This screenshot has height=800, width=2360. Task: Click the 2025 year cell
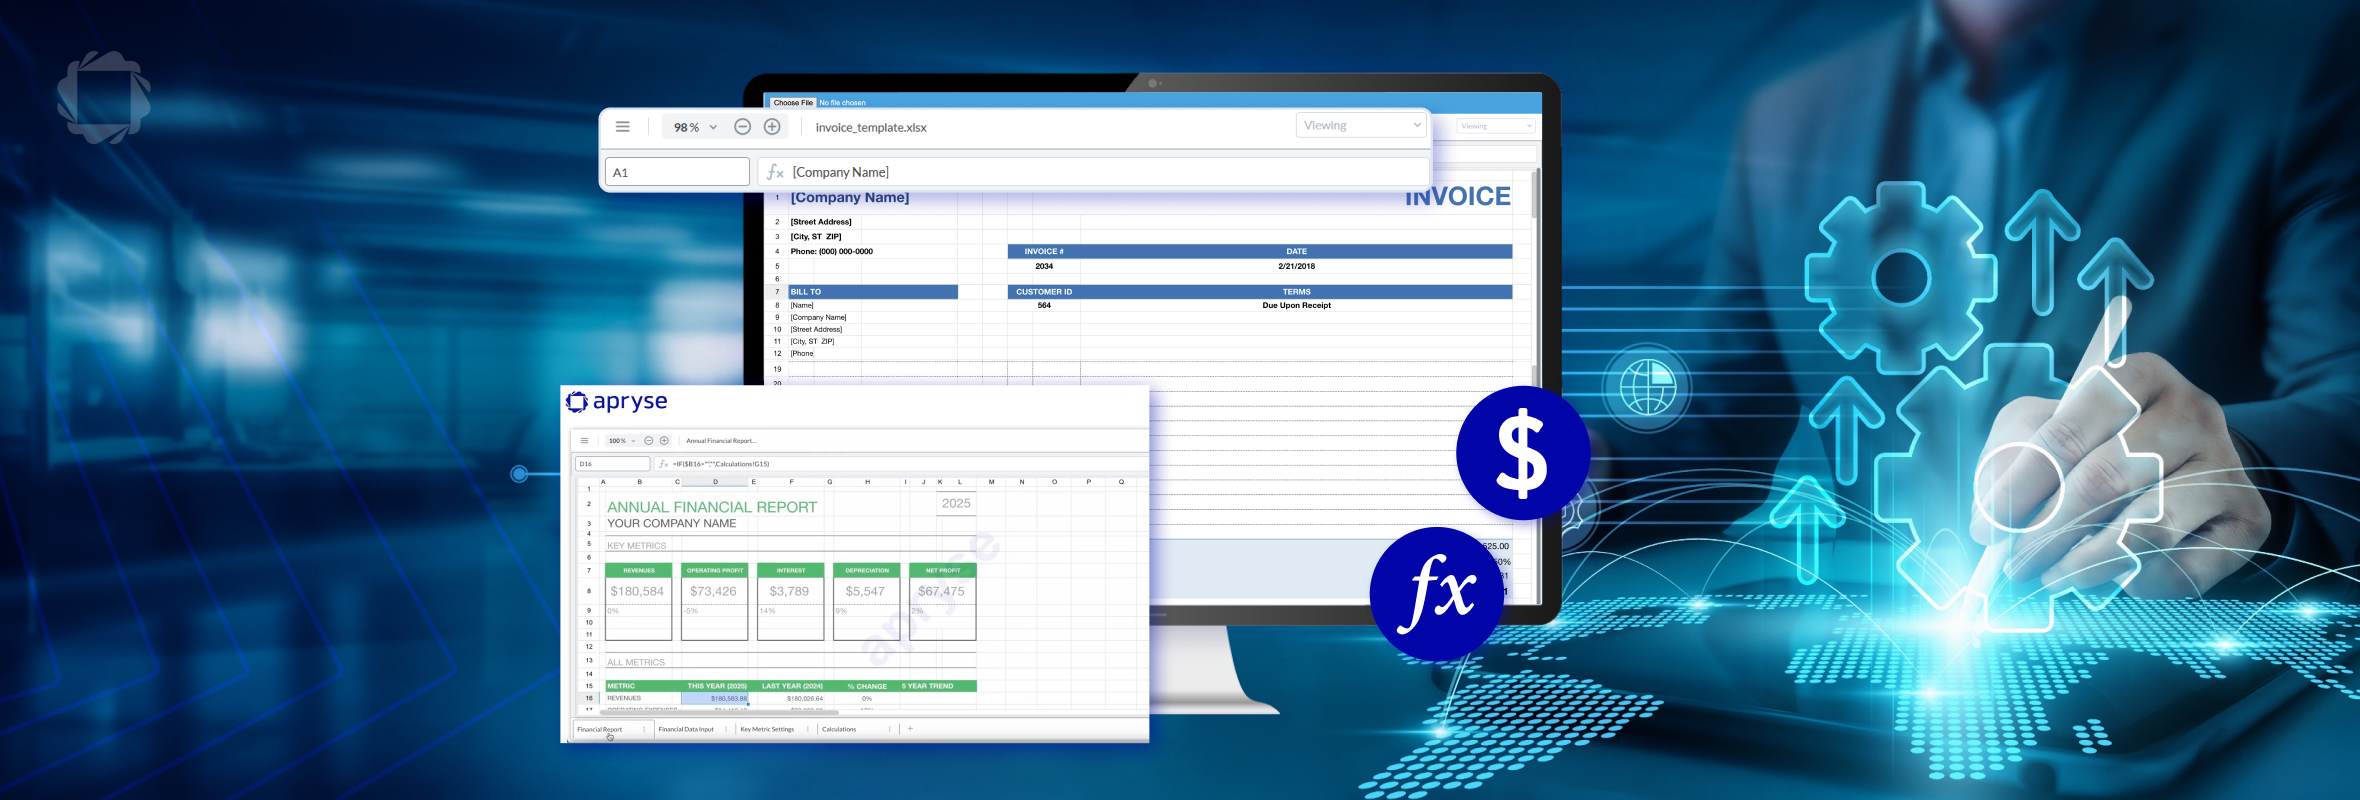(956, 504)
